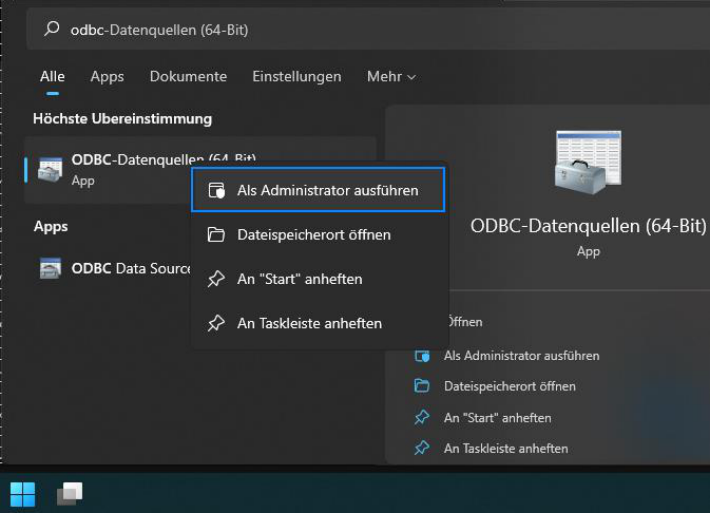Click the blue pin icon beside An "Start" anheften in preview pane
Screen dimensions: 710x513
[x=422, y=417]
